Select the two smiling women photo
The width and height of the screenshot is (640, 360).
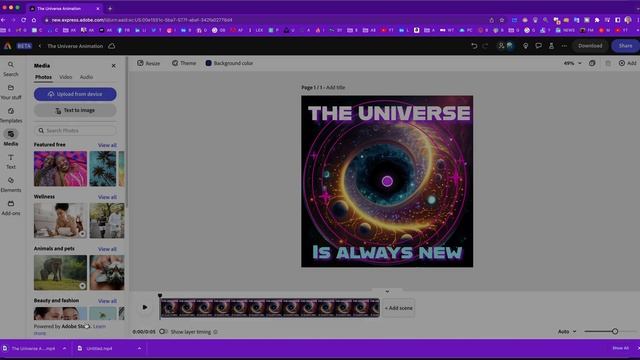point(60,169)
